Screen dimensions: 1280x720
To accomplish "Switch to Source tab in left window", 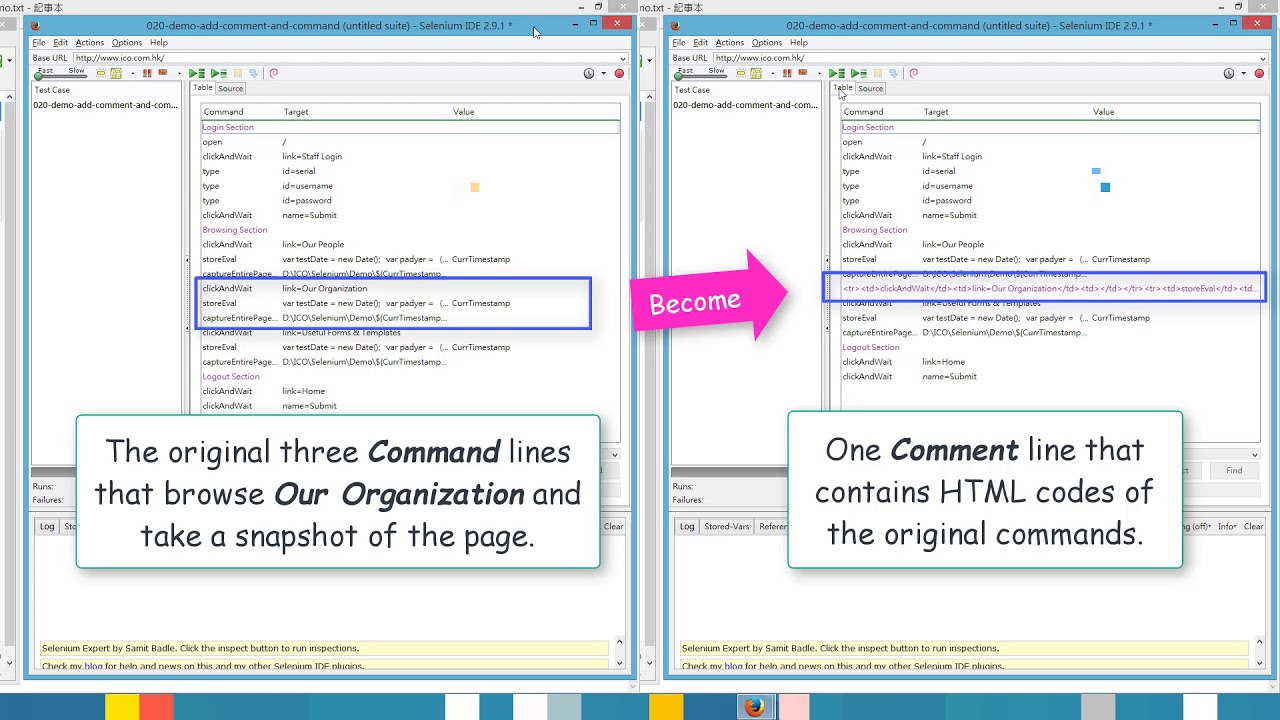I will [231, 88].
